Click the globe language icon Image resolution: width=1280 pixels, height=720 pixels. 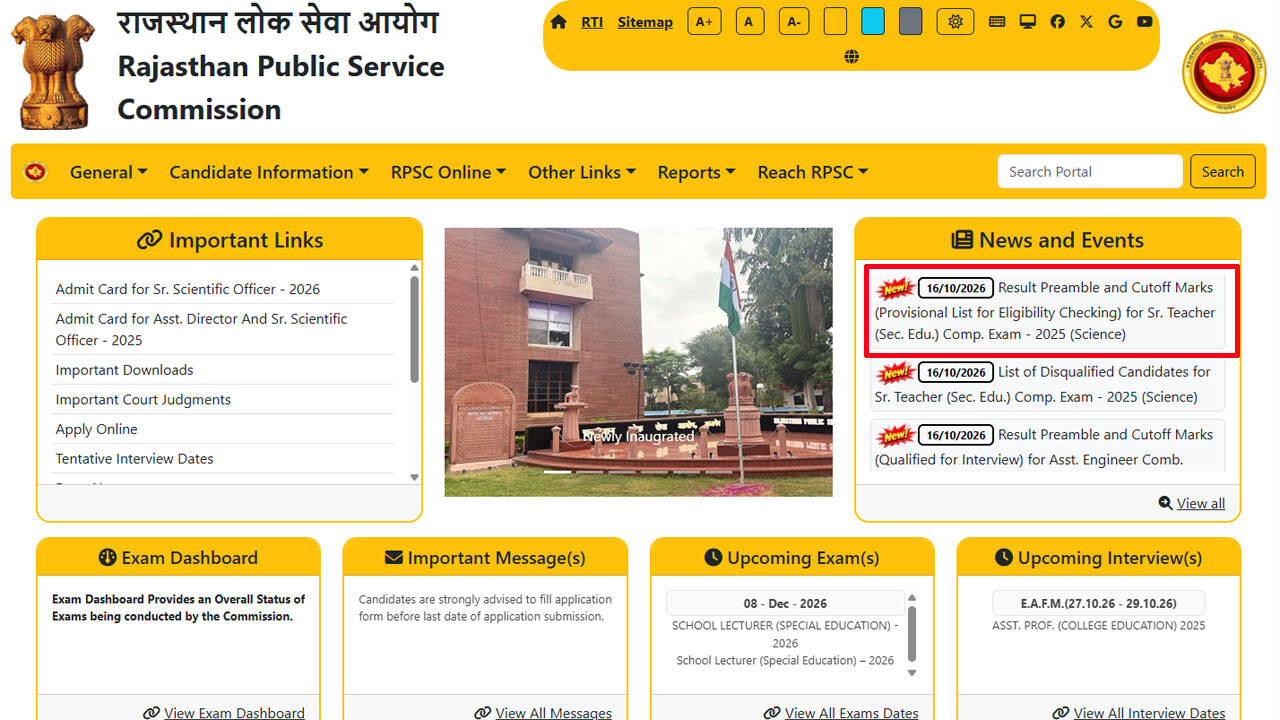(x=851, y=57)
